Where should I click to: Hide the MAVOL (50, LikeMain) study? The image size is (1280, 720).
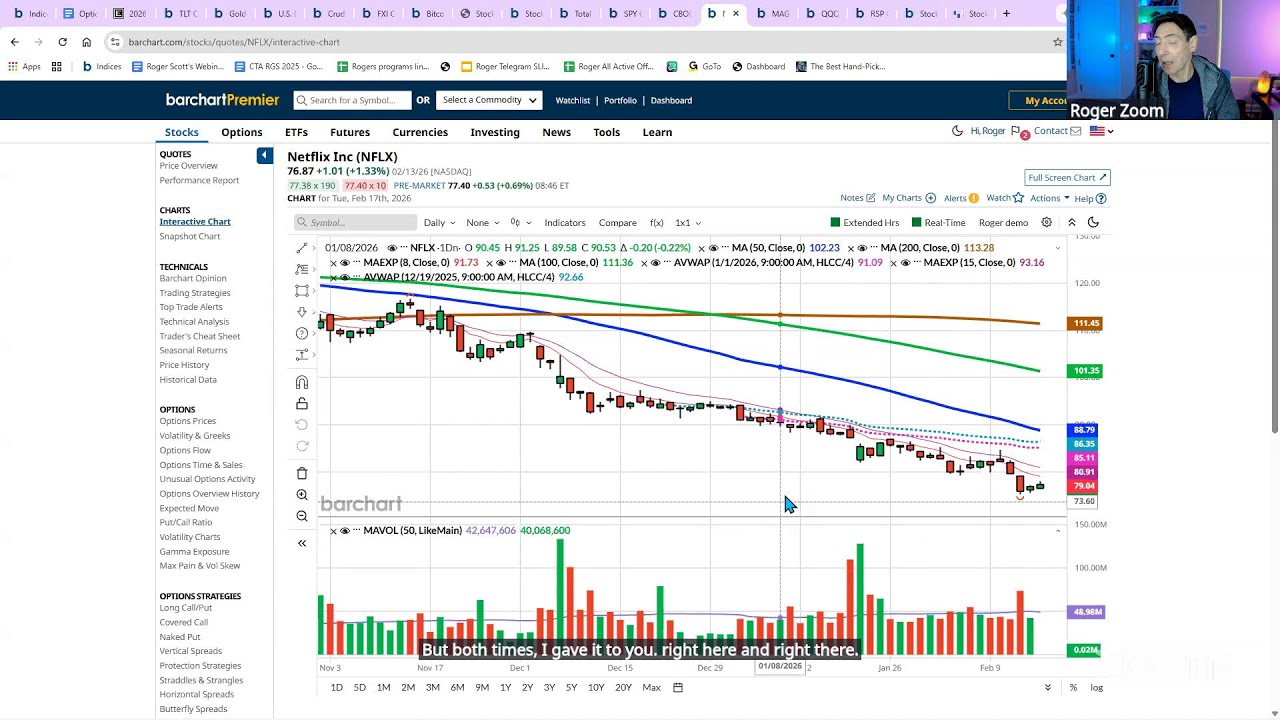click(x=346, y=531)
